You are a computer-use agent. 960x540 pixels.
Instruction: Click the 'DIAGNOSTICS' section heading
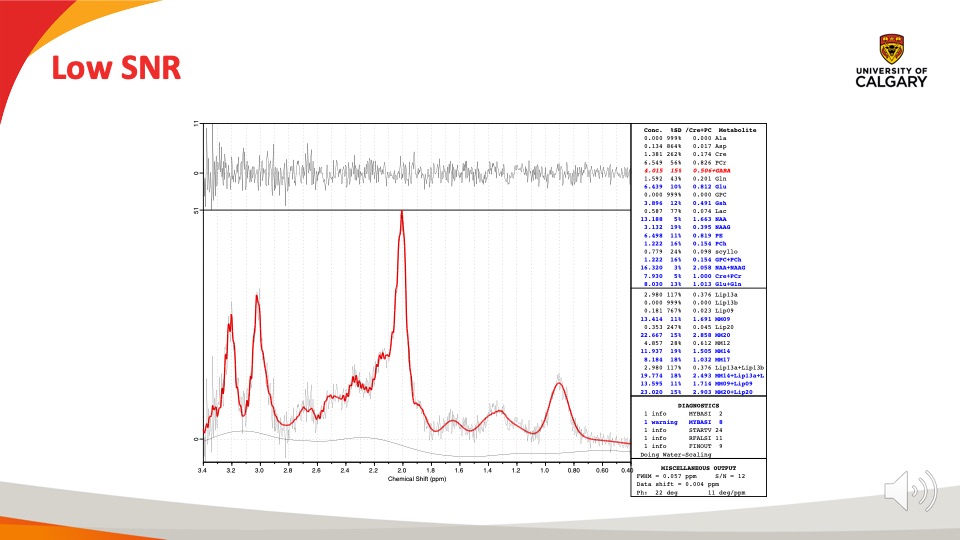pyautogui.click(x=699, y=405)
